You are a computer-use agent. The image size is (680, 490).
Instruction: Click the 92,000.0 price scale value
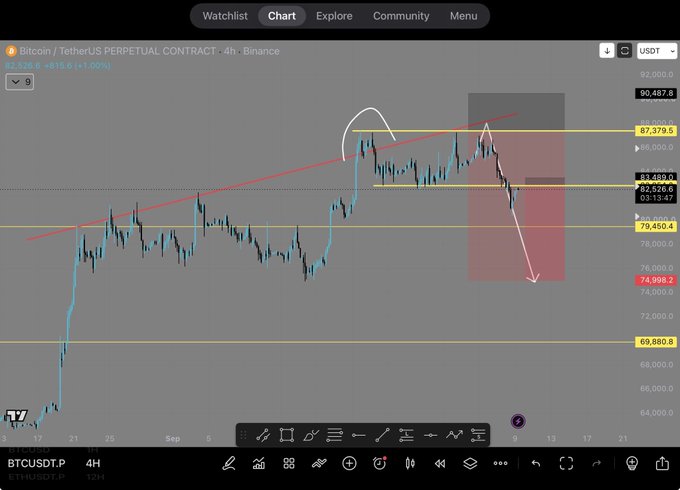point(657,75)
